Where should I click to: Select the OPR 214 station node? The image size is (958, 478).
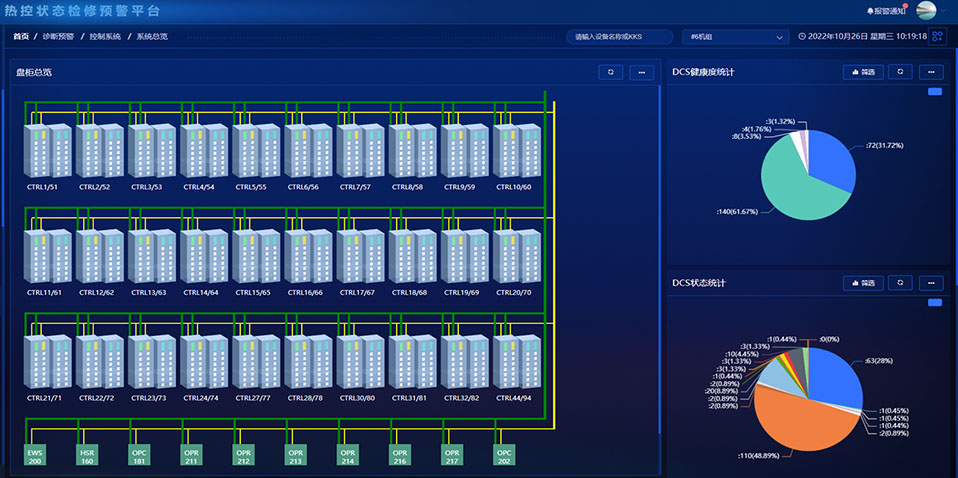coord(347,455)
